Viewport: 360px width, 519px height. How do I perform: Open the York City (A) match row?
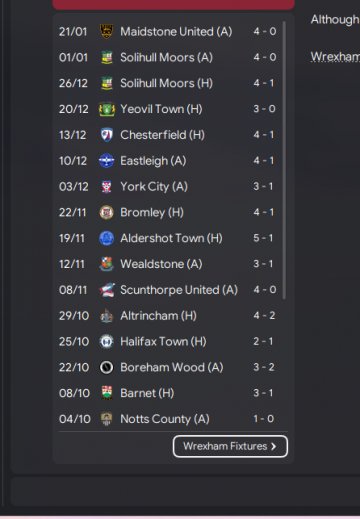[168, 187]
